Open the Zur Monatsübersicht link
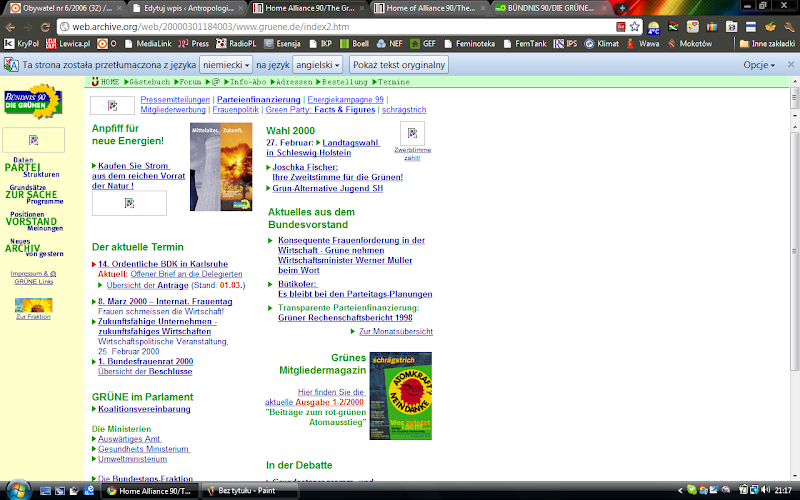Image resolution: width=800 pixels, height=500 pixels. point(396,332)
